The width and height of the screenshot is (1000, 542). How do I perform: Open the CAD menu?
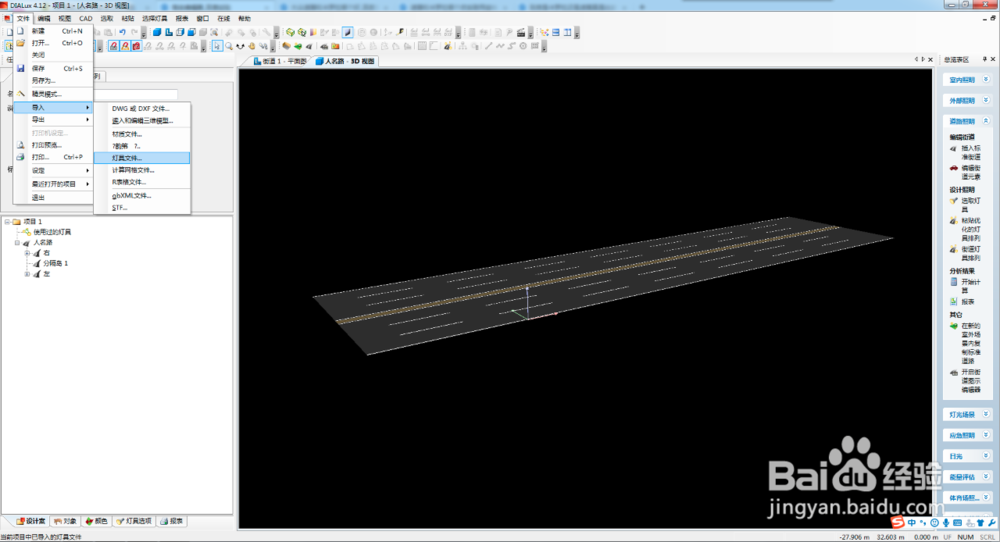[85, 18]
